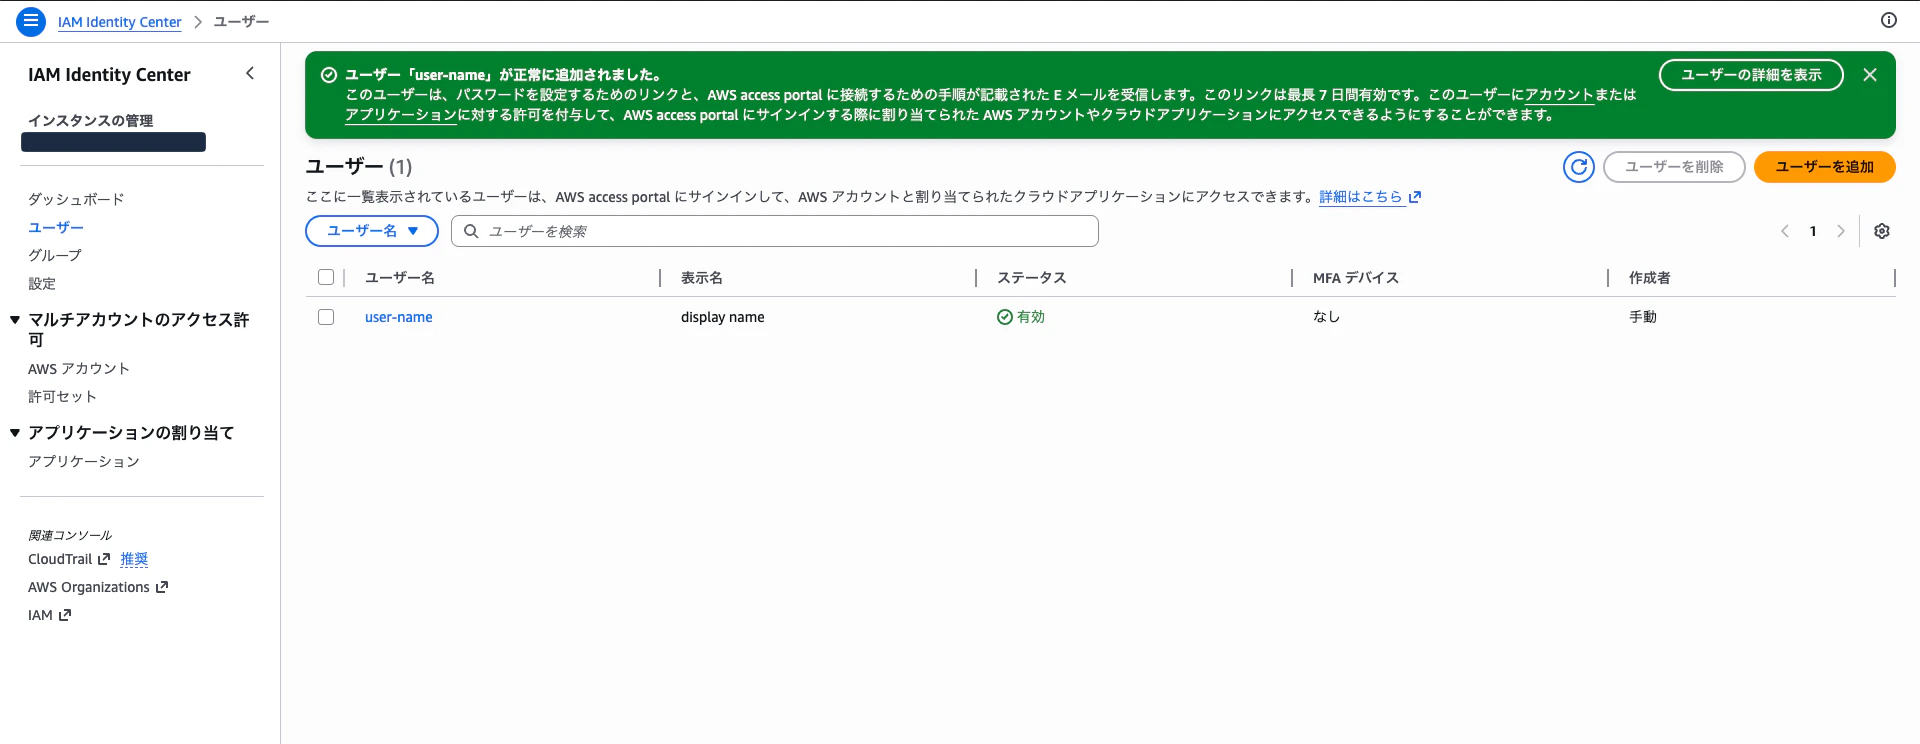Dismiss the green success banner
The image size is (1920, 744).
click(x=1870, y=75)
